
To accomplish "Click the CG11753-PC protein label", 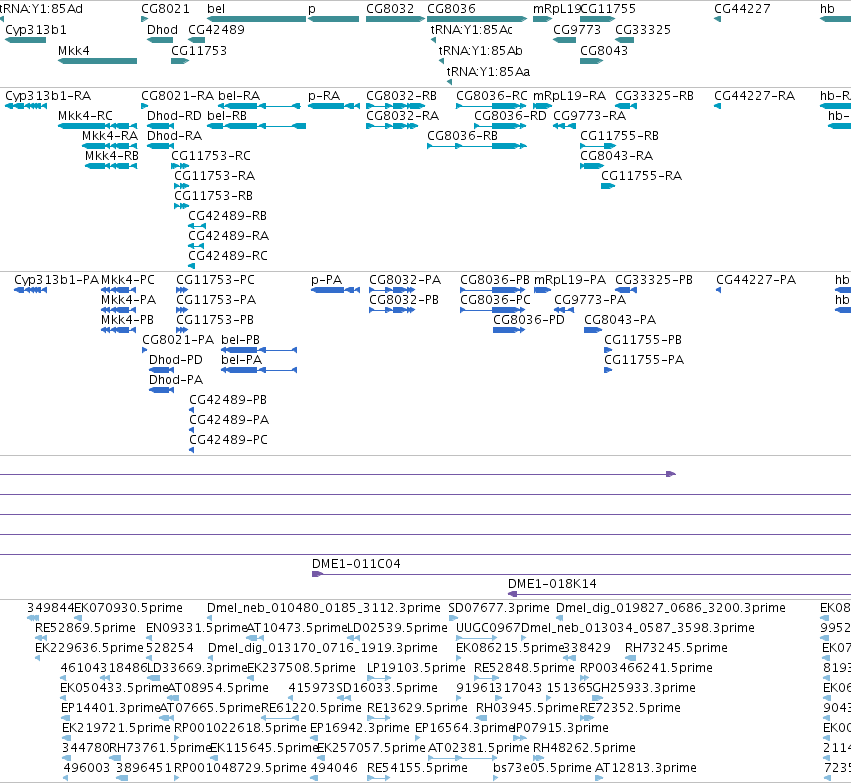I will click(x=215, y=280).
